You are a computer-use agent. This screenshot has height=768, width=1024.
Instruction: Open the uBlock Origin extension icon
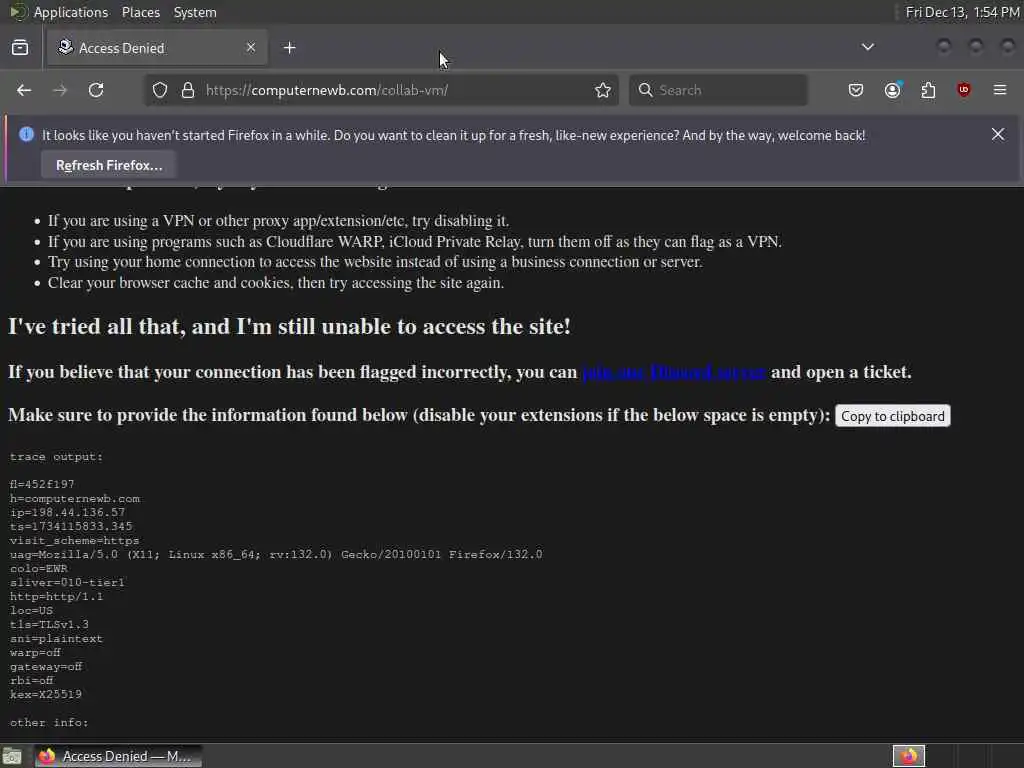(964, 90)
